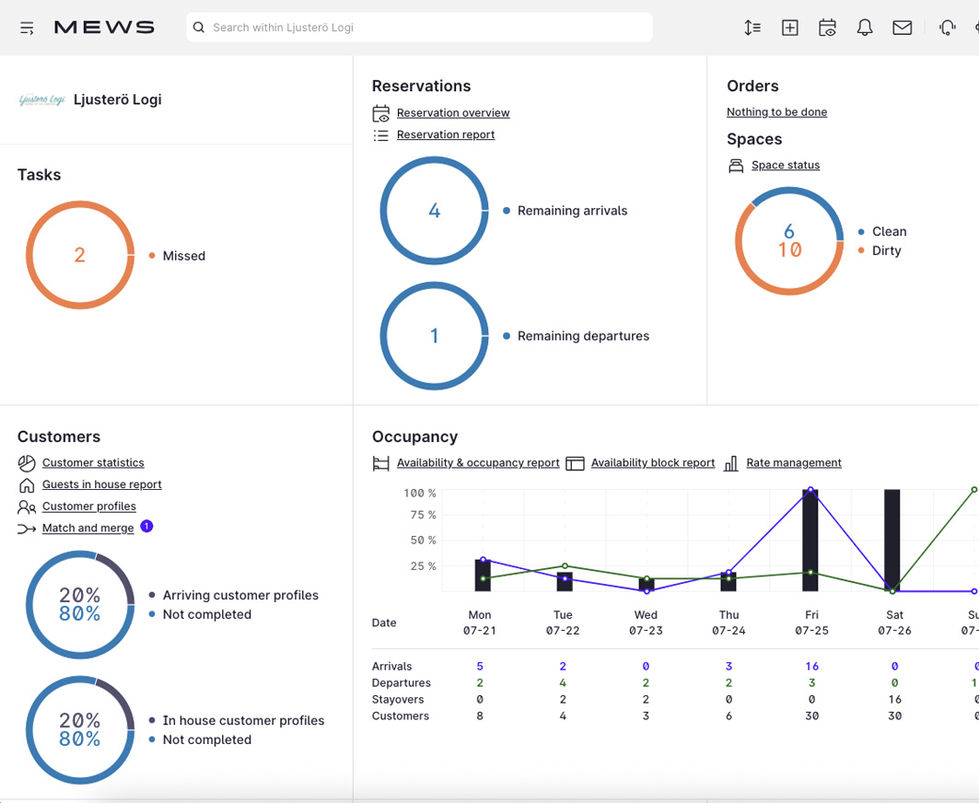Click the In house customer profiles legend label
The image size is (979, 803).
[x=244, y=721]
